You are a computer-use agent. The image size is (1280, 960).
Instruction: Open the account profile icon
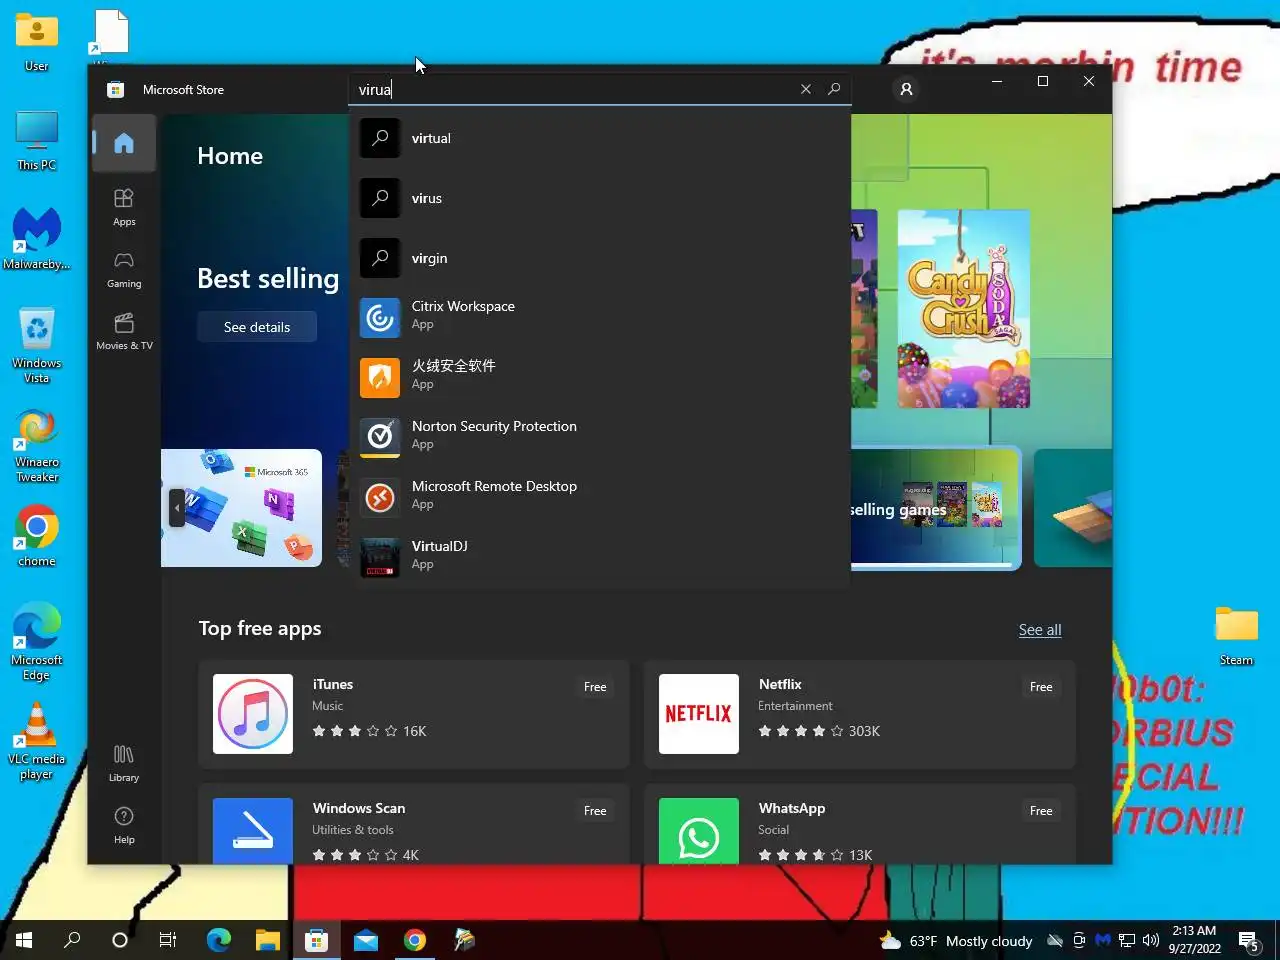click(906, 89)
